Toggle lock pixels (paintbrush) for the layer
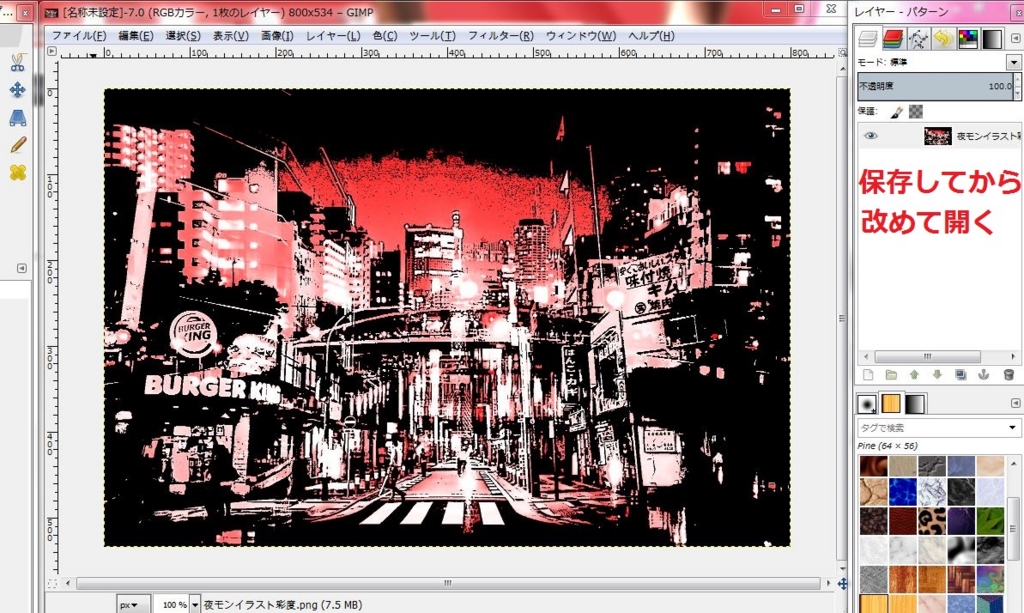 (896, 112)
